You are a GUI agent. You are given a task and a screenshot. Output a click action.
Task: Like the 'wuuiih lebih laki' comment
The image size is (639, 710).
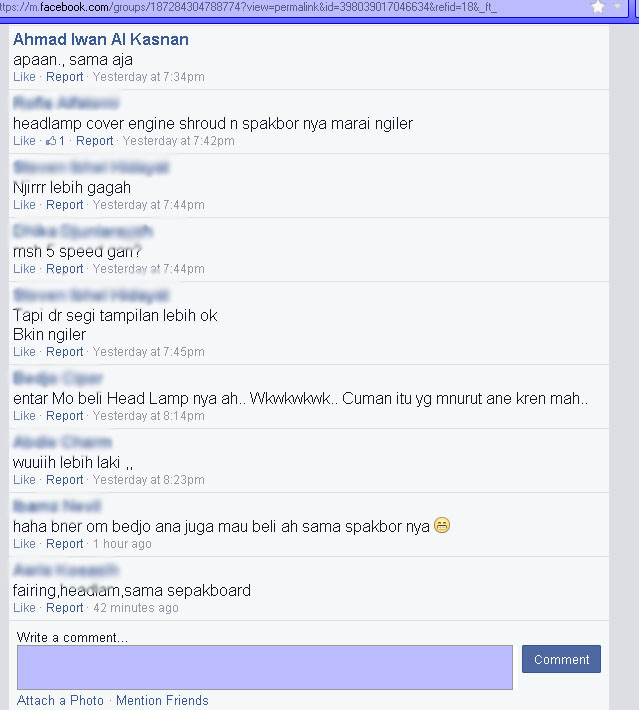24,480
